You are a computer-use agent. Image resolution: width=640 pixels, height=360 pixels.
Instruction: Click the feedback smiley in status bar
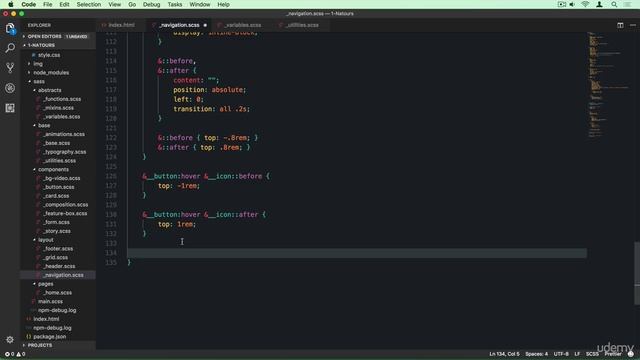pos(631,354)
